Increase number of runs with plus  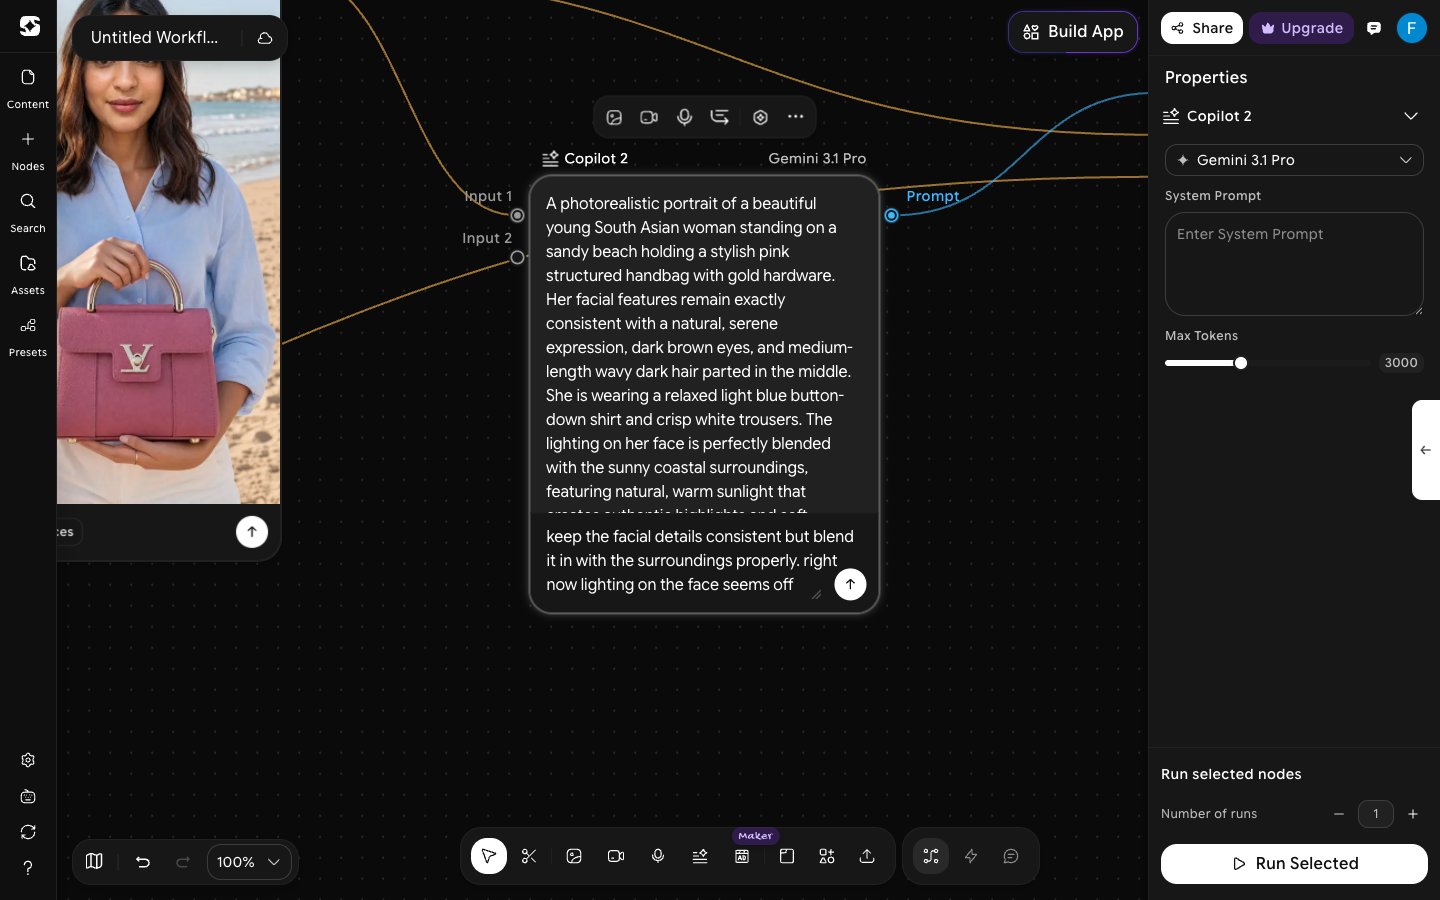tap(1413, 814)
